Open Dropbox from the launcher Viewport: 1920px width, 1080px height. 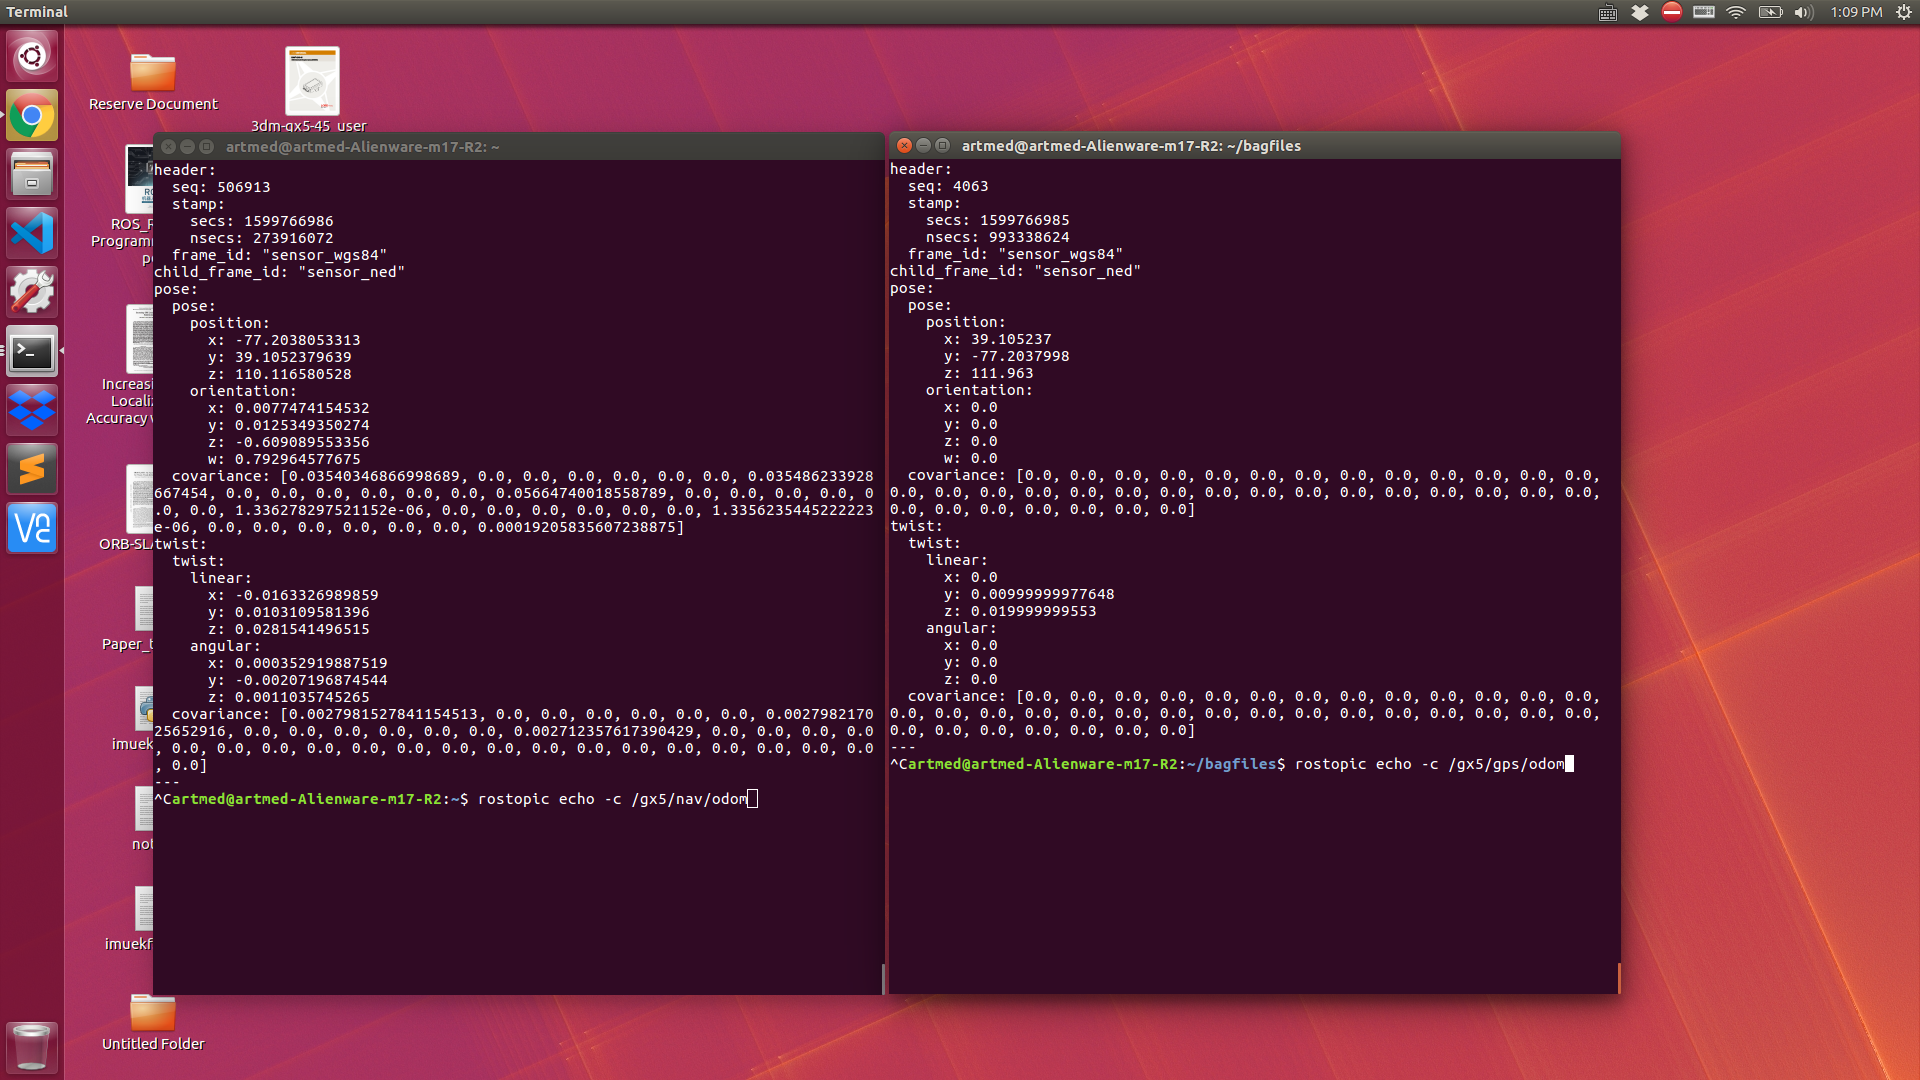pos(32,410)
